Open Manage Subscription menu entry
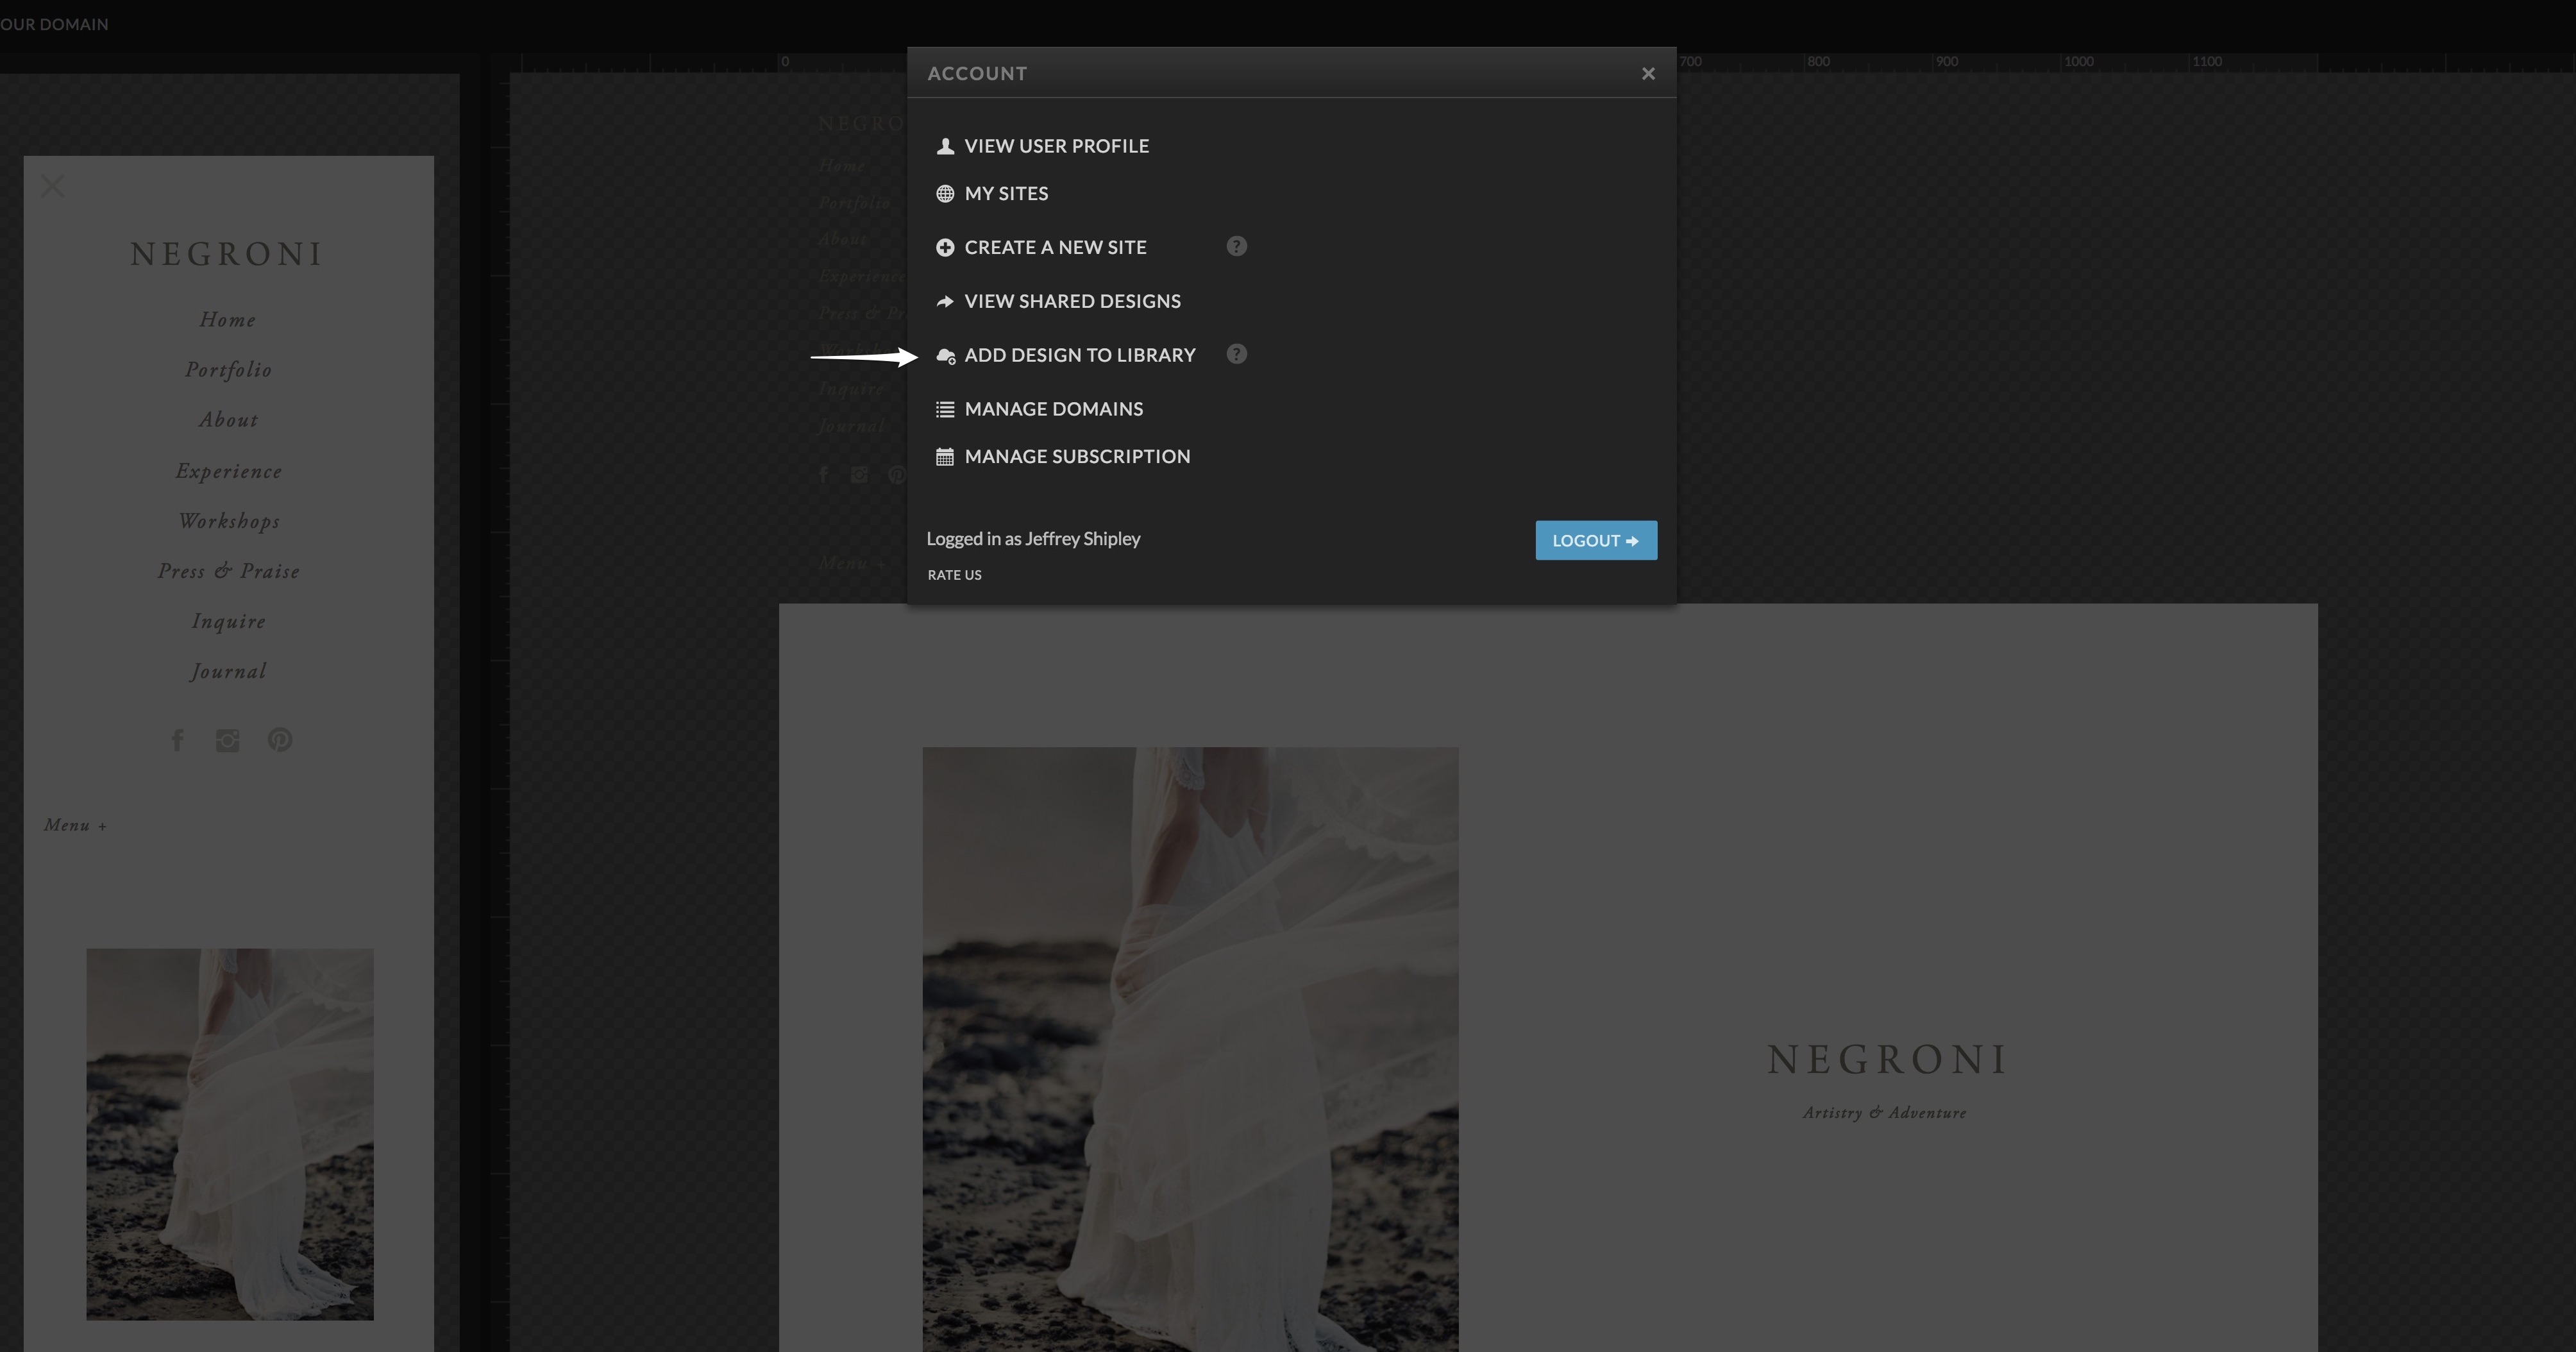 coord(1076,457)
